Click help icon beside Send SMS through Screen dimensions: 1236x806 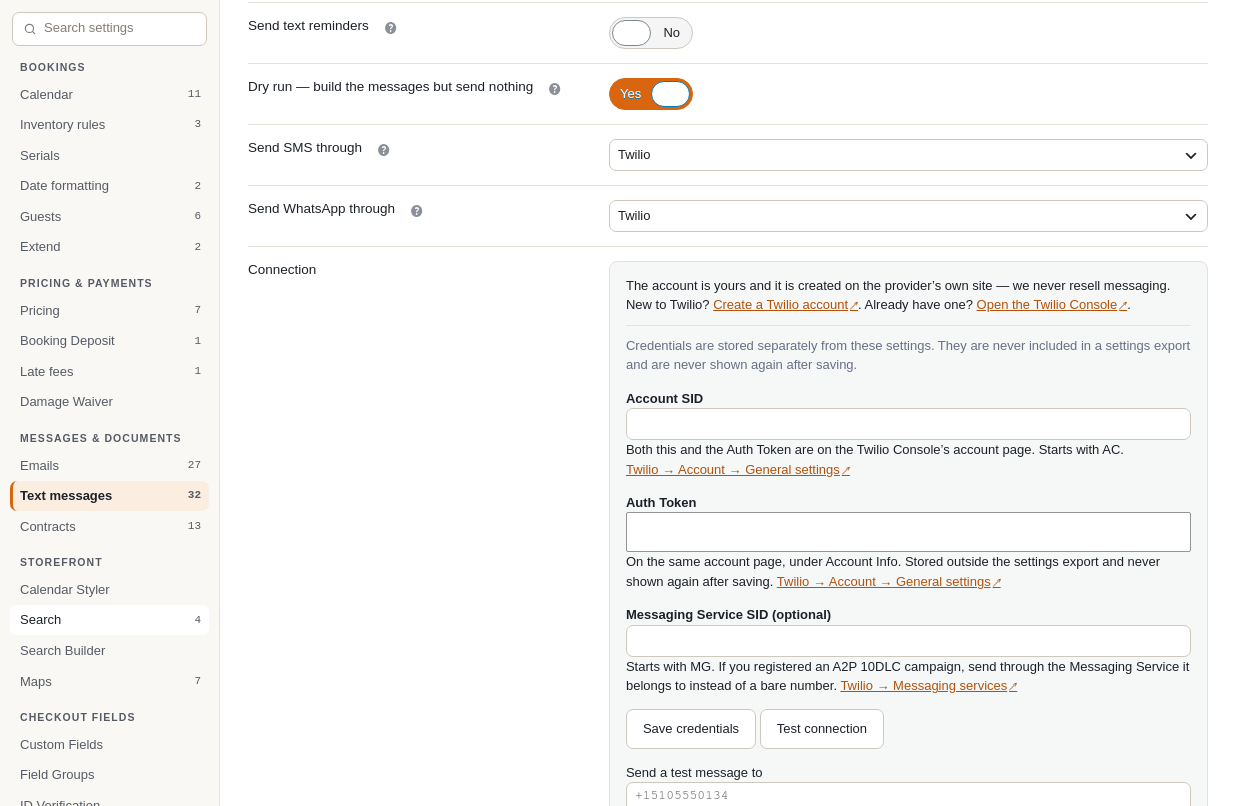coord(384,150)
